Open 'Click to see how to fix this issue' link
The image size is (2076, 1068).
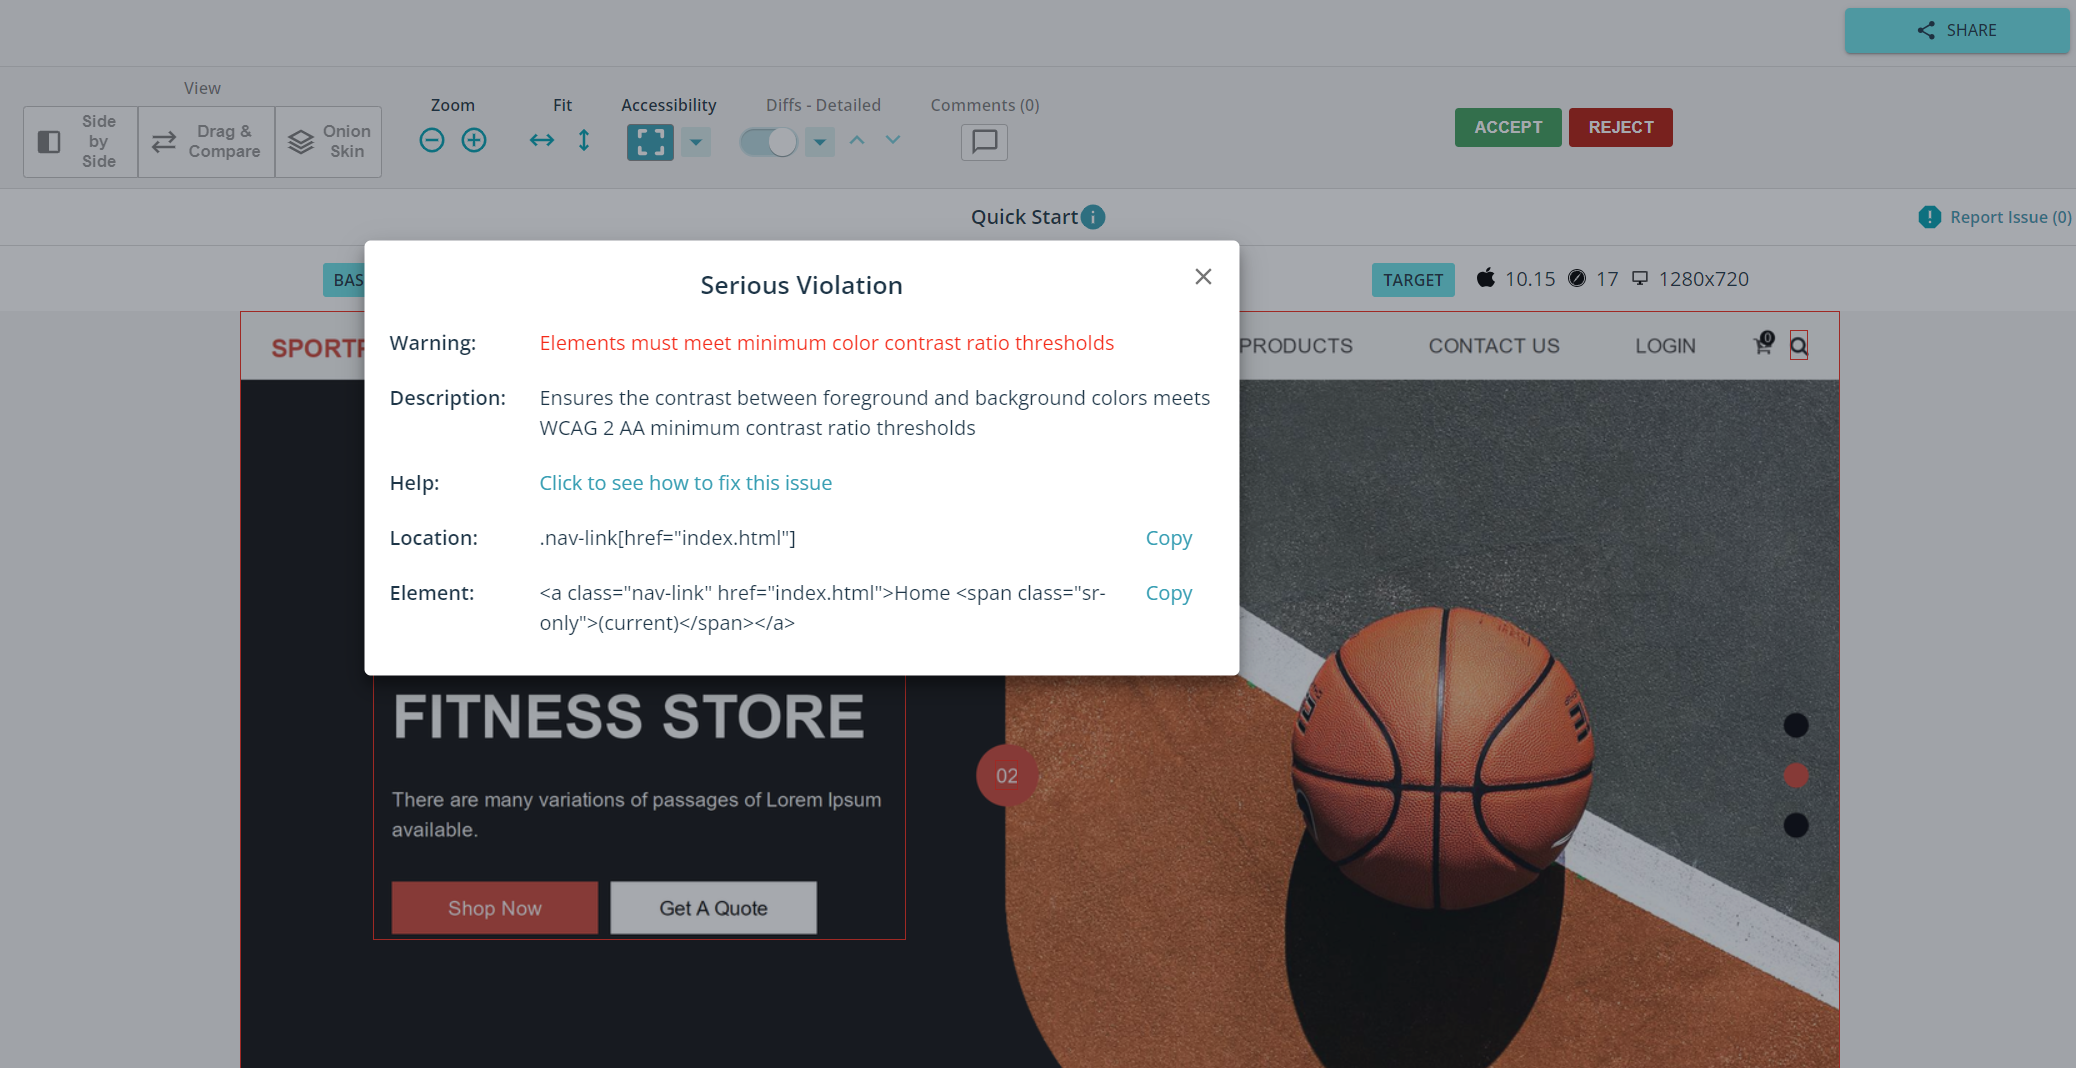[x=685, y=483]
